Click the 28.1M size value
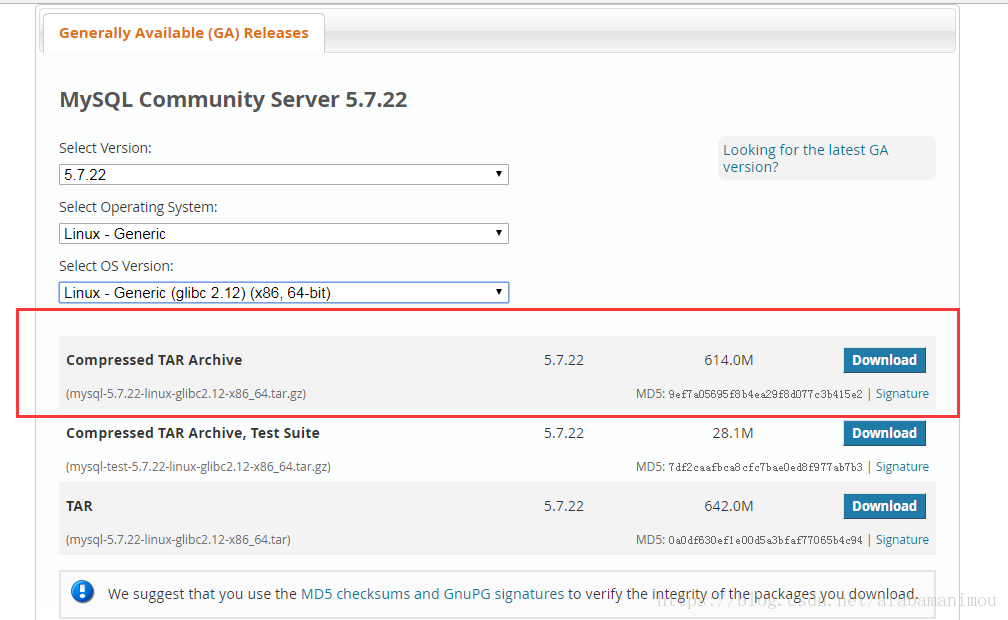This screenshot has width=1008, height=620. pos(733,433)
